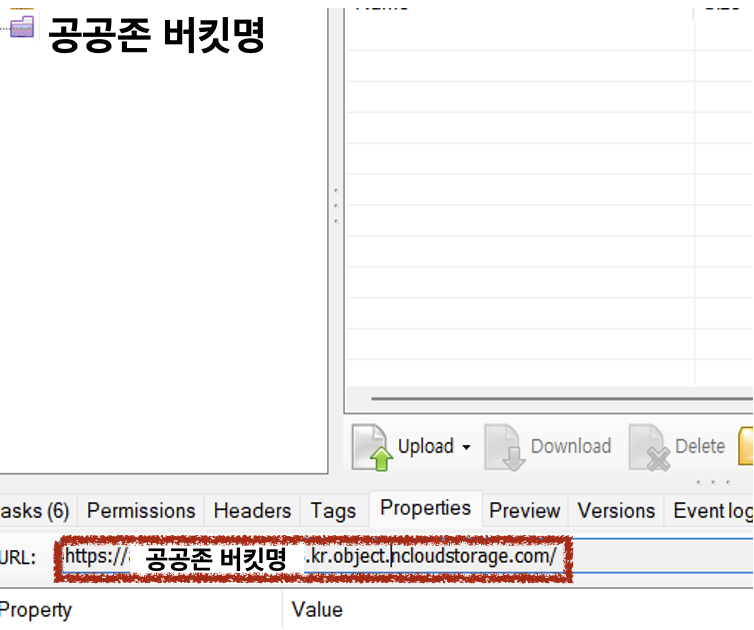
Task: Click the Upload file icon
Action: [372, 447]
